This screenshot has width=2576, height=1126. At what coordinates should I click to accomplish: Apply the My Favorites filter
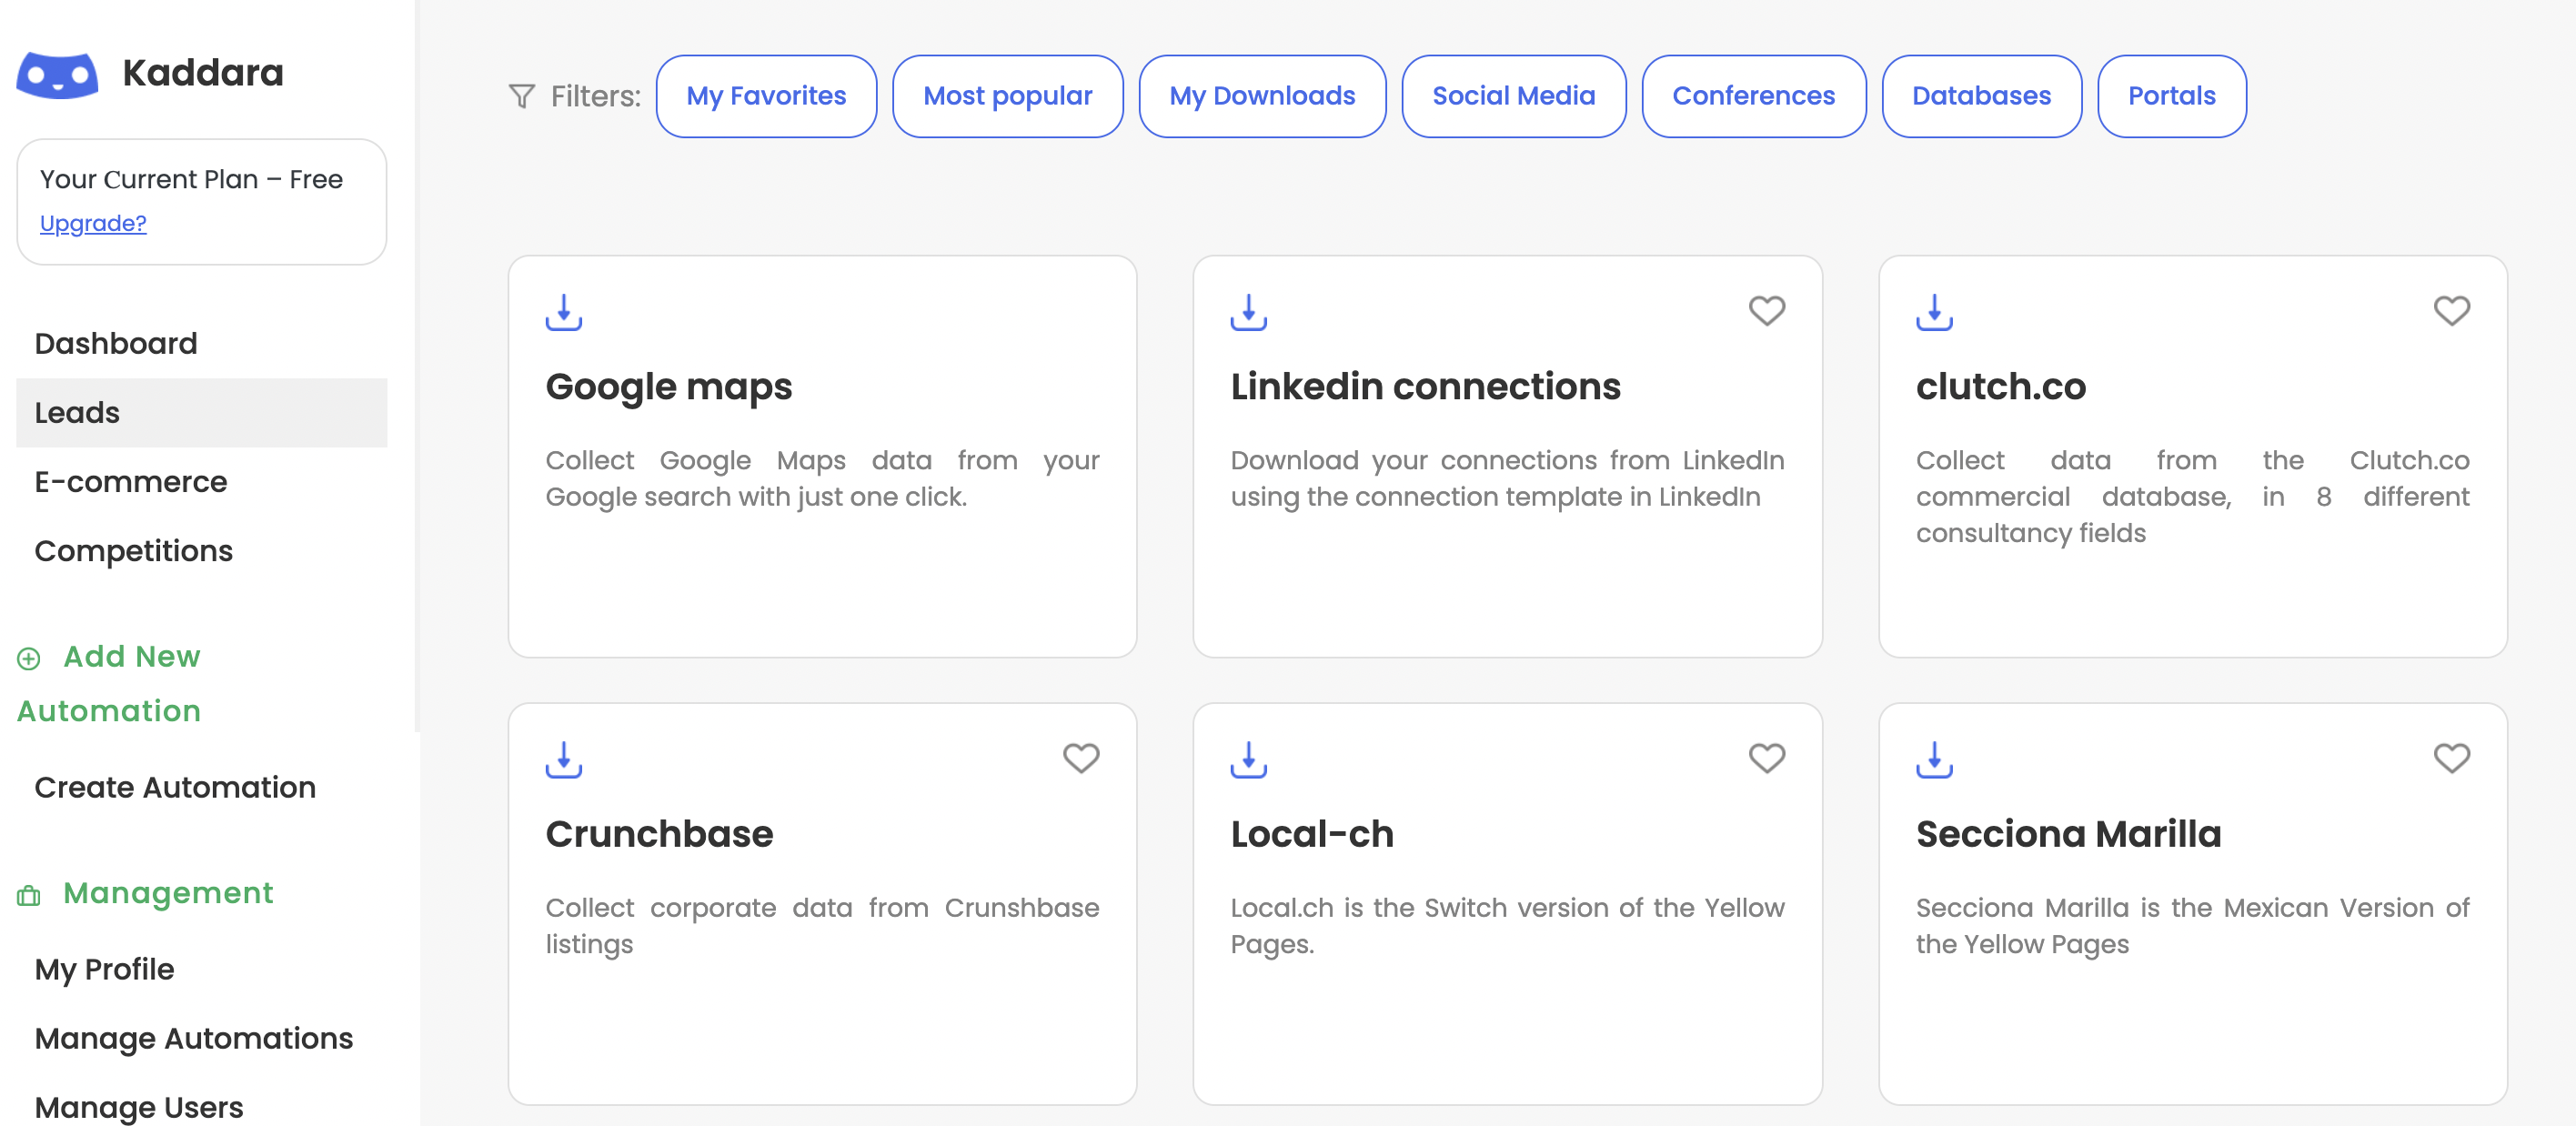click(x=765, y=96)
